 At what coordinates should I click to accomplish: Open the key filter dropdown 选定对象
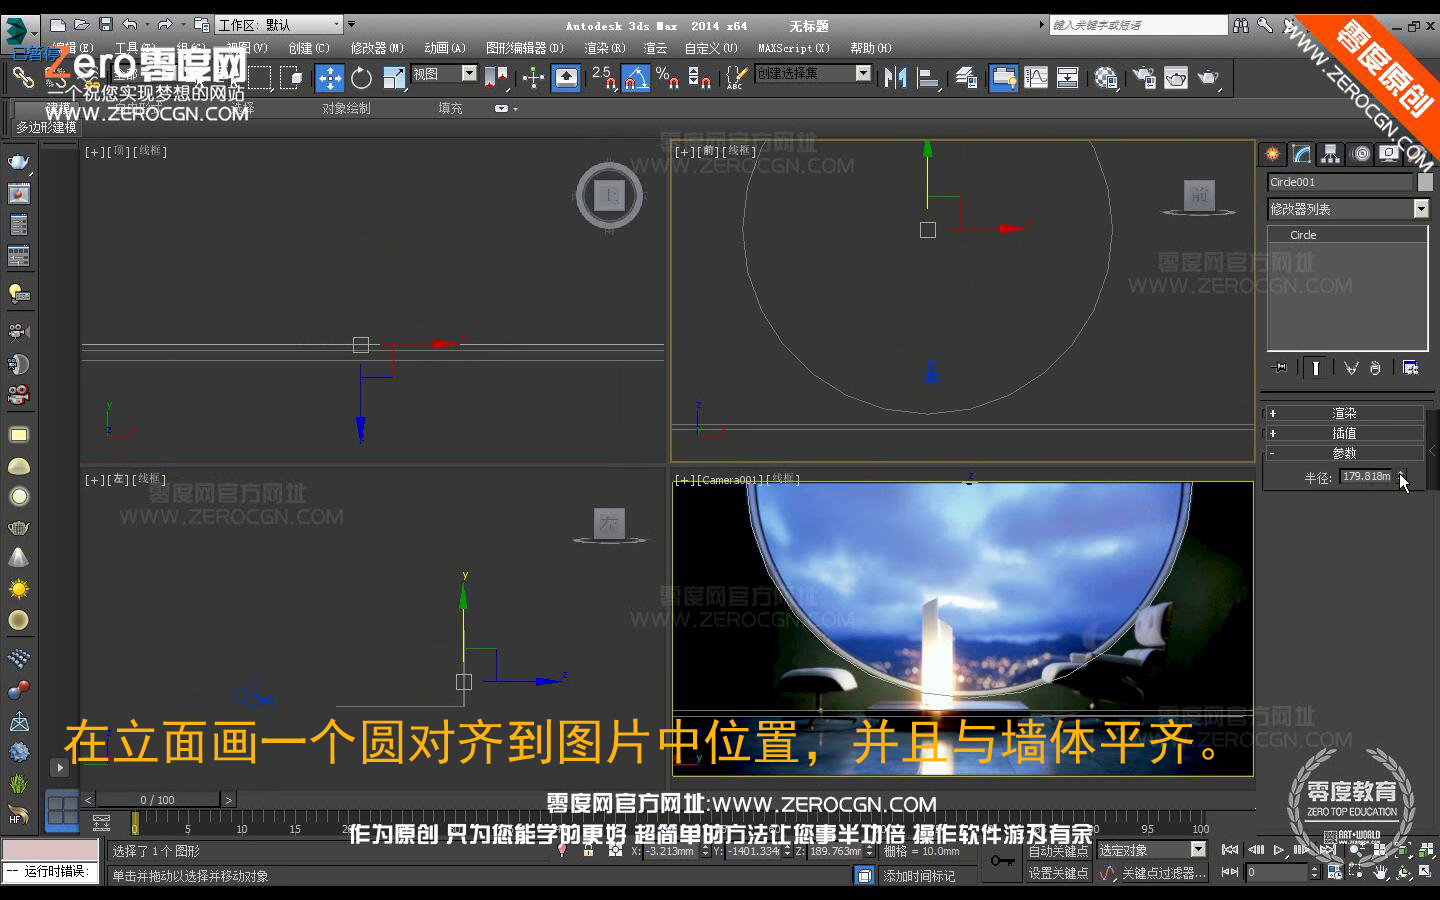pos(1152,850)
